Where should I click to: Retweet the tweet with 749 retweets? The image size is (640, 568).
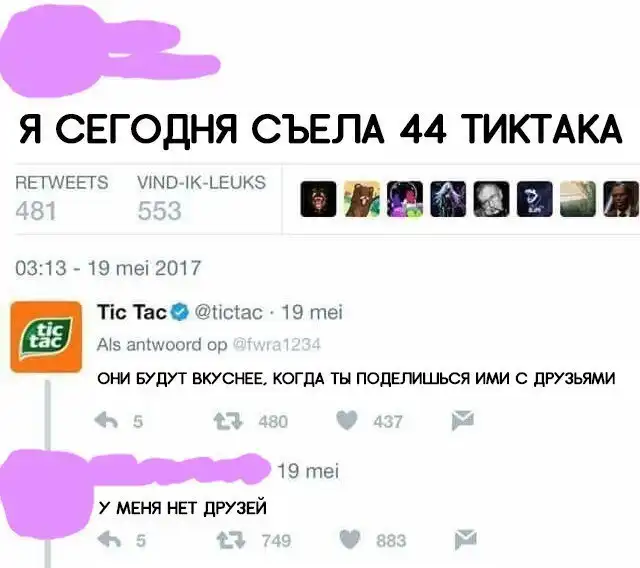pos(231,541)
